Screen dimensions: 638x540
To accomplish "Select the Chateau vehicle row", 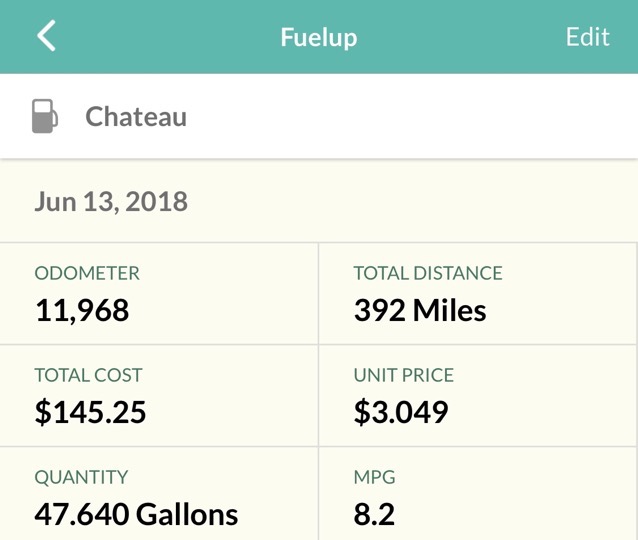I will pyautogui.click(x=319, y=116).
